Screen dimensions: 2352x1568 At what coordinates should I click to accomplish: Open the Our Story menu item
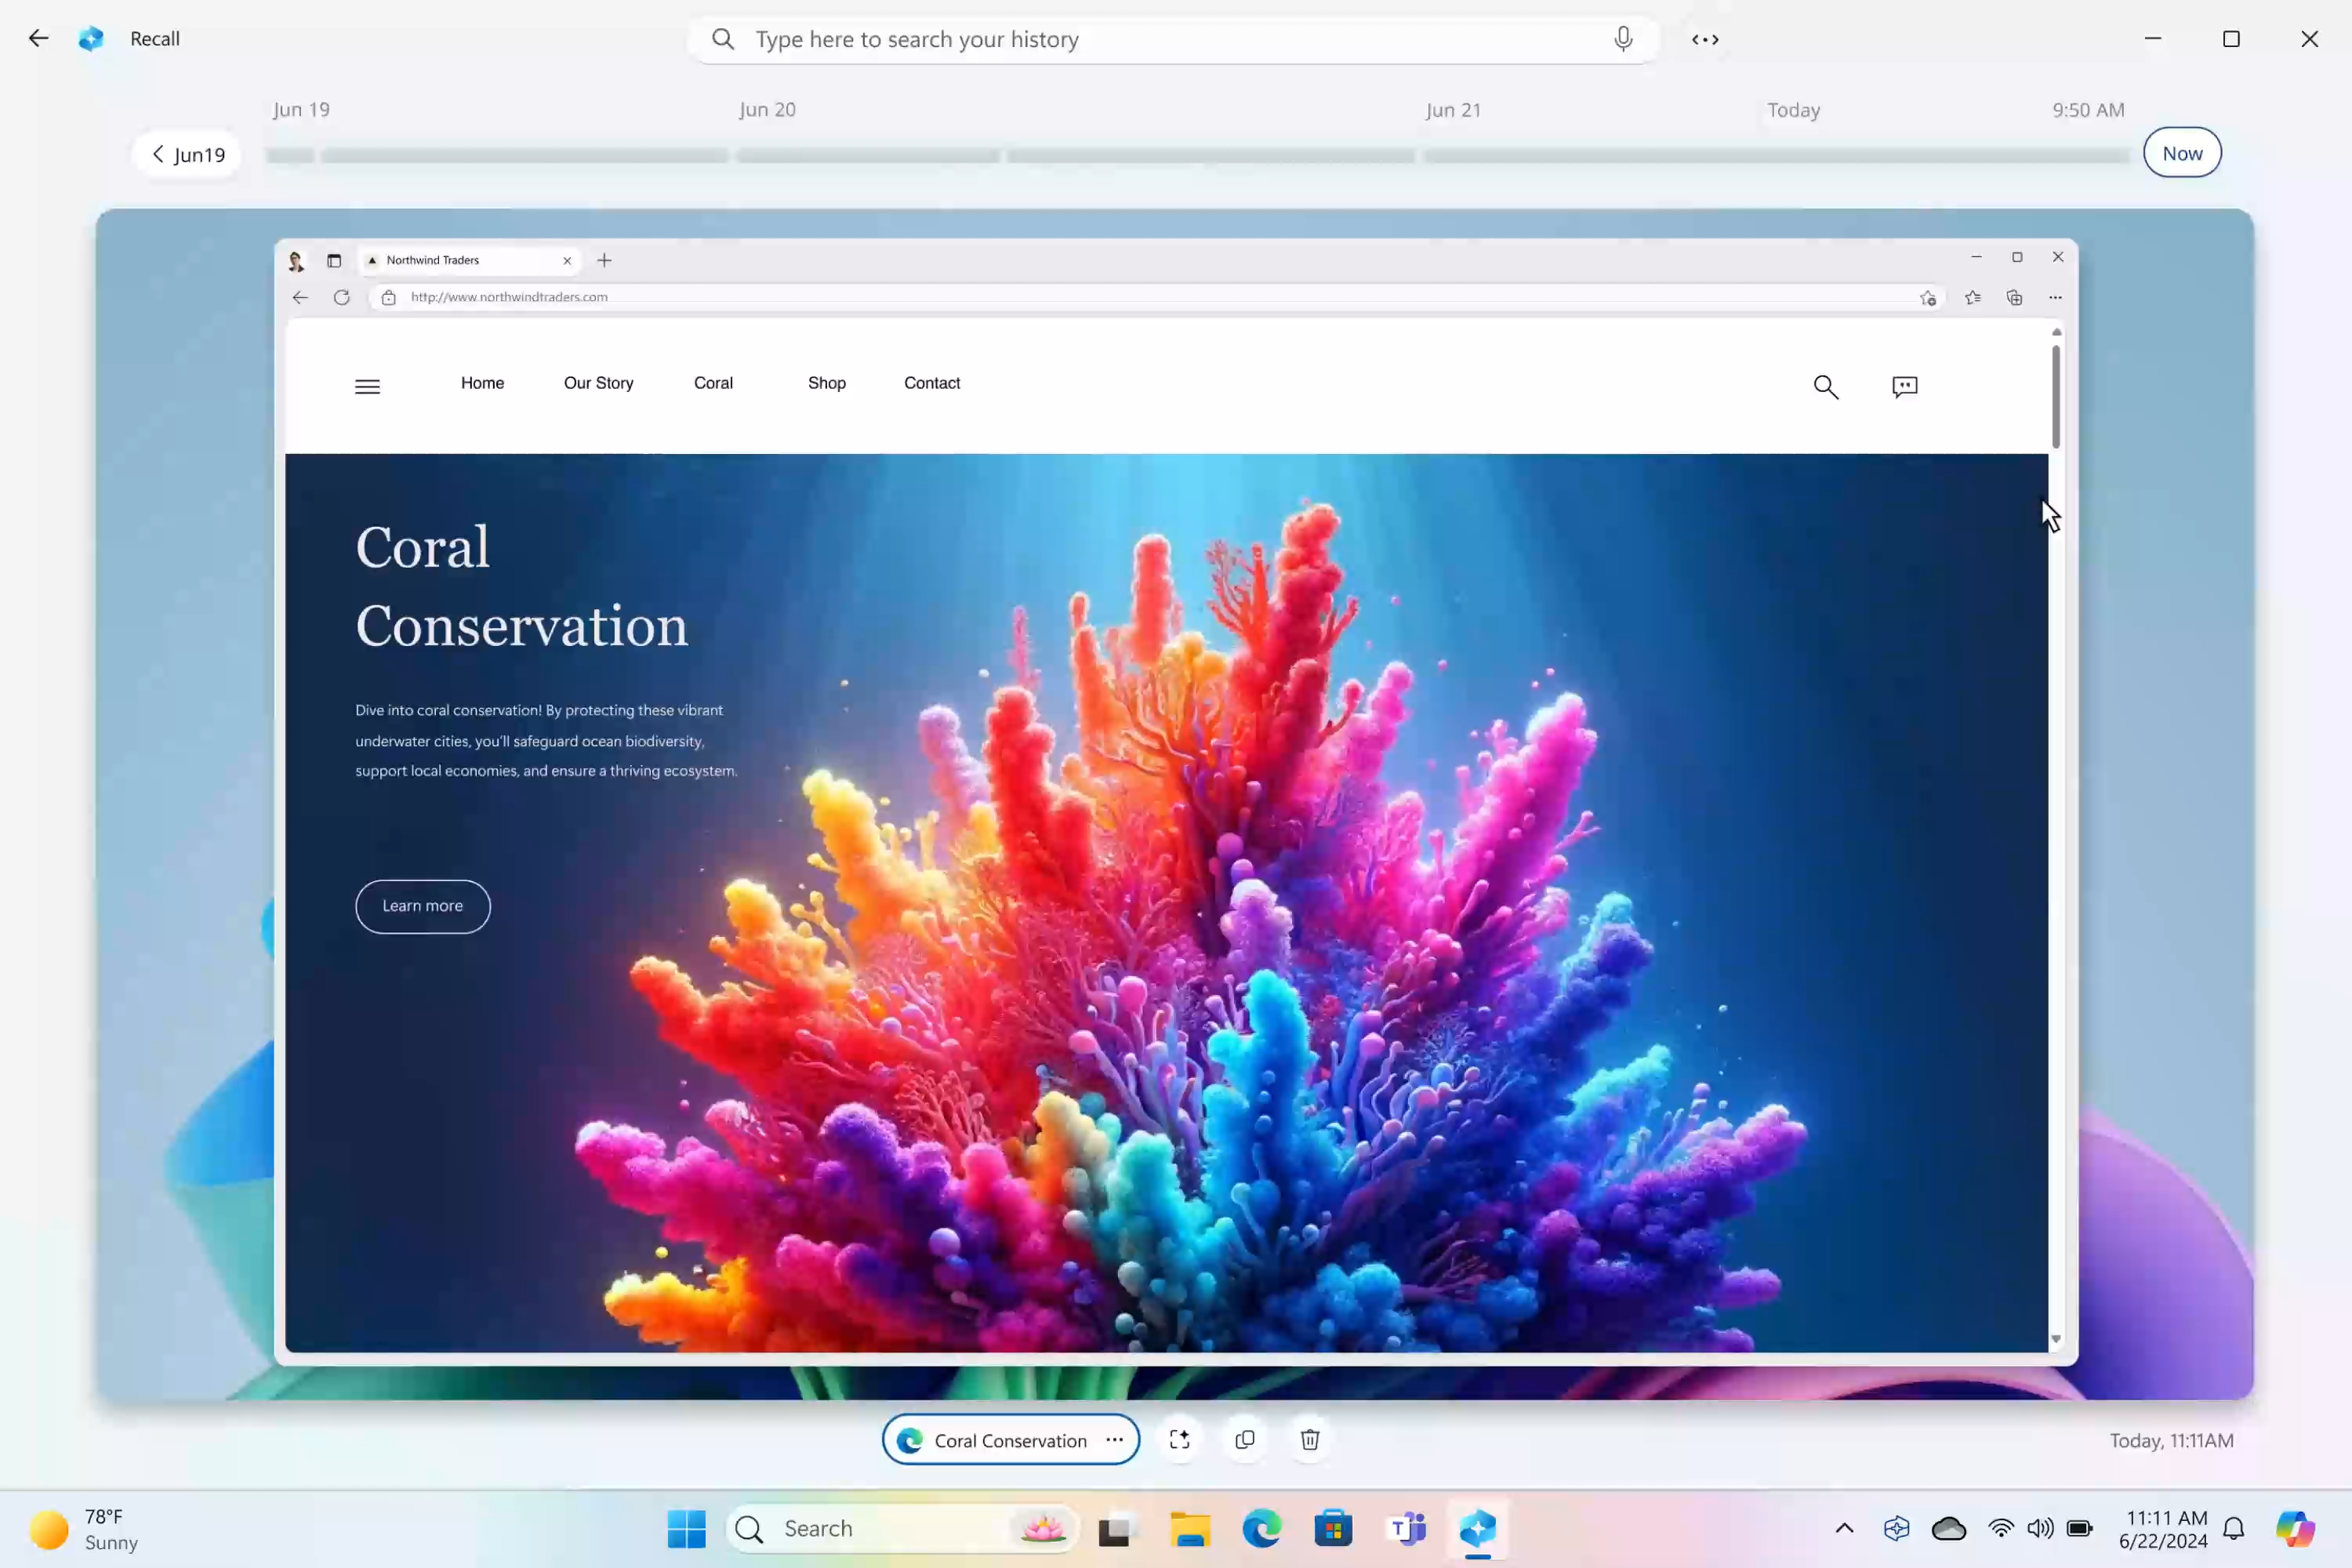click(598, 383)
